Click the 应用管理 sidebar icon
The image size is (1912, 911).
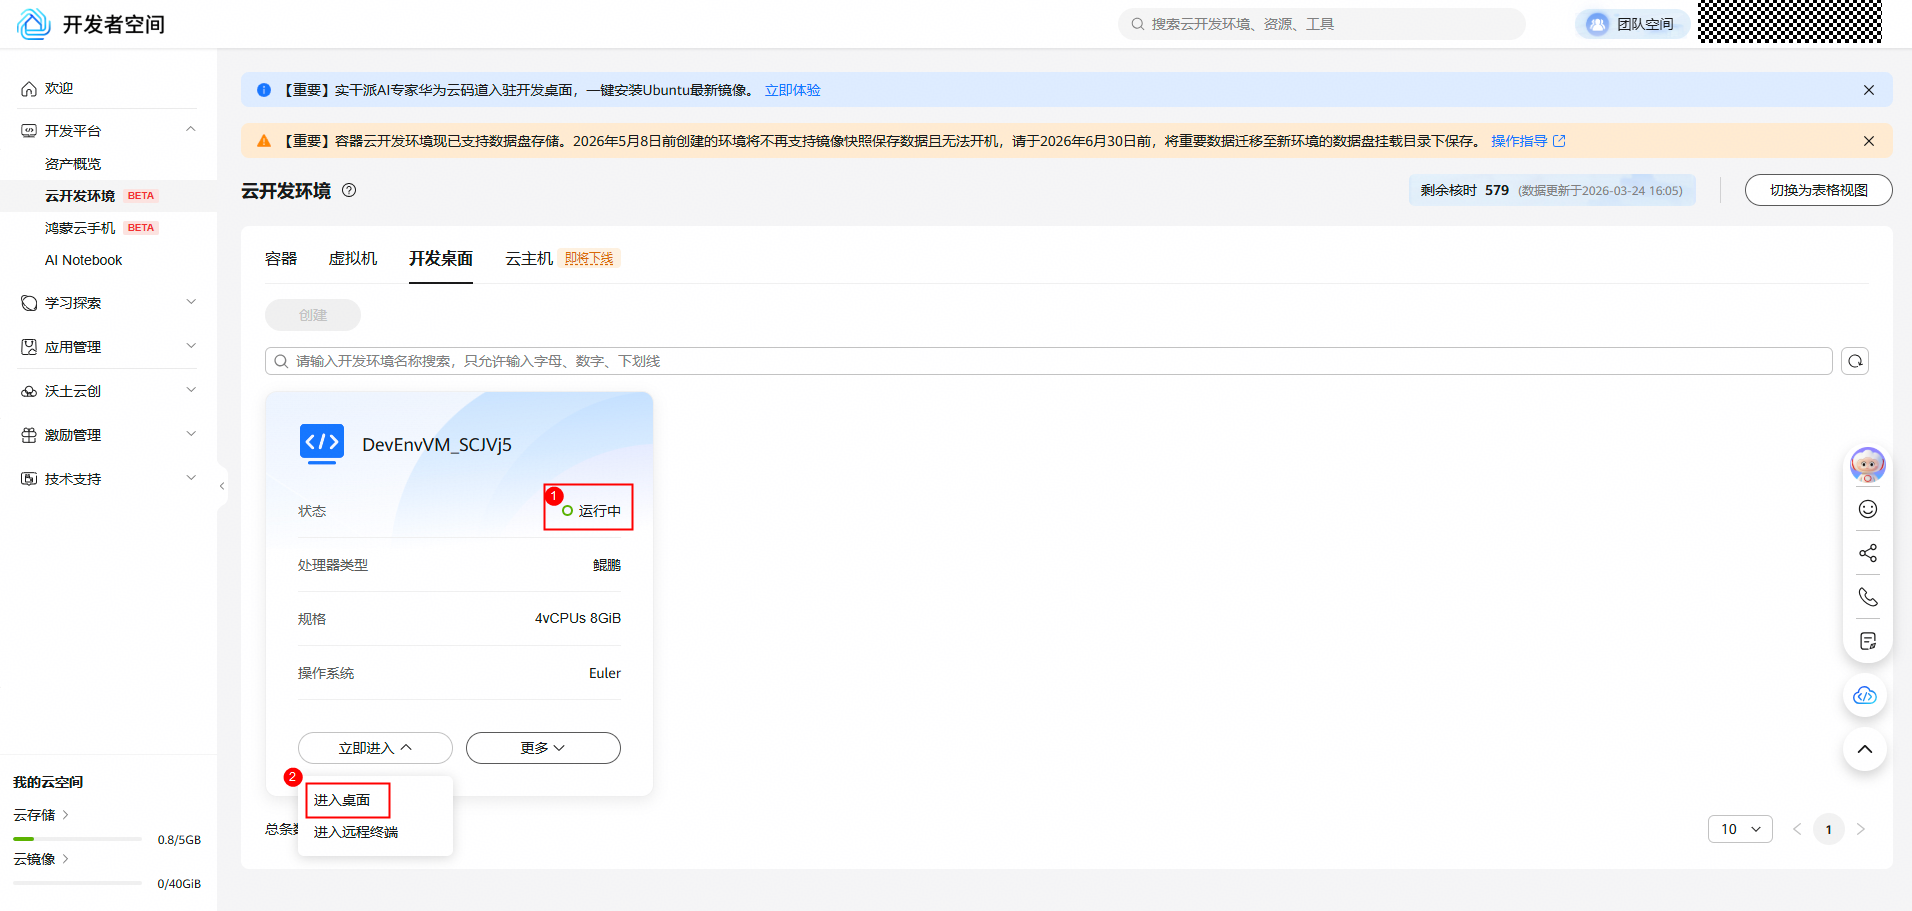tap(29, 347)
